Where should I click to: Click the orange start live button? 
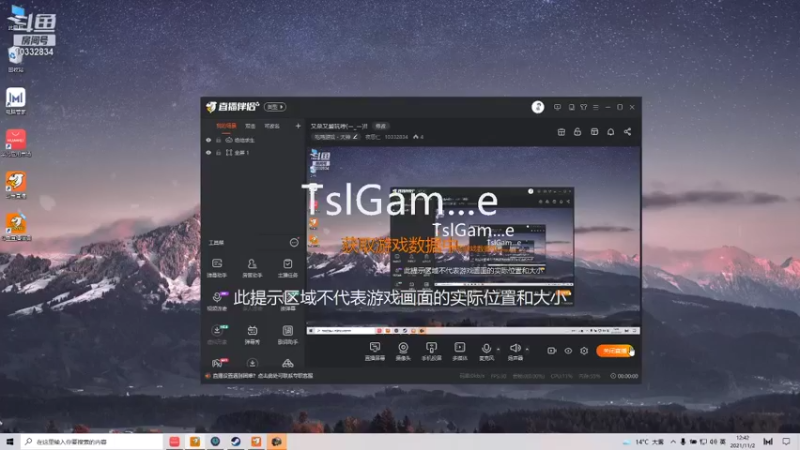point(615,351)
